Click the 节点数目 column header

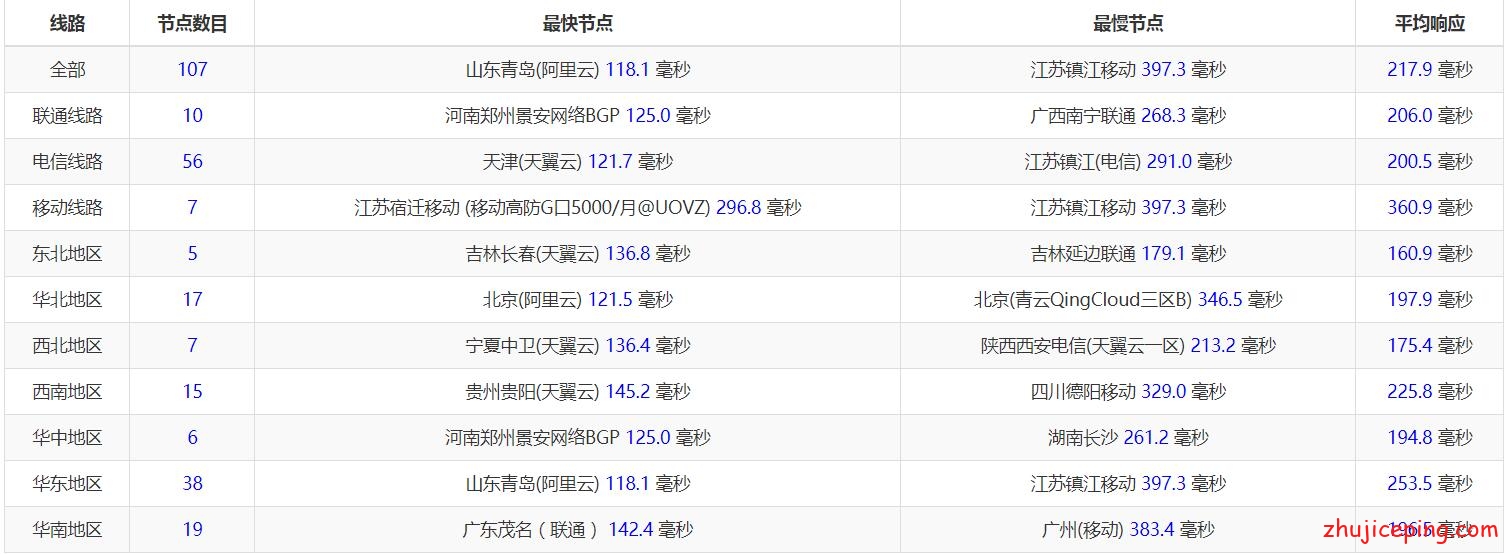coord(192,24)
